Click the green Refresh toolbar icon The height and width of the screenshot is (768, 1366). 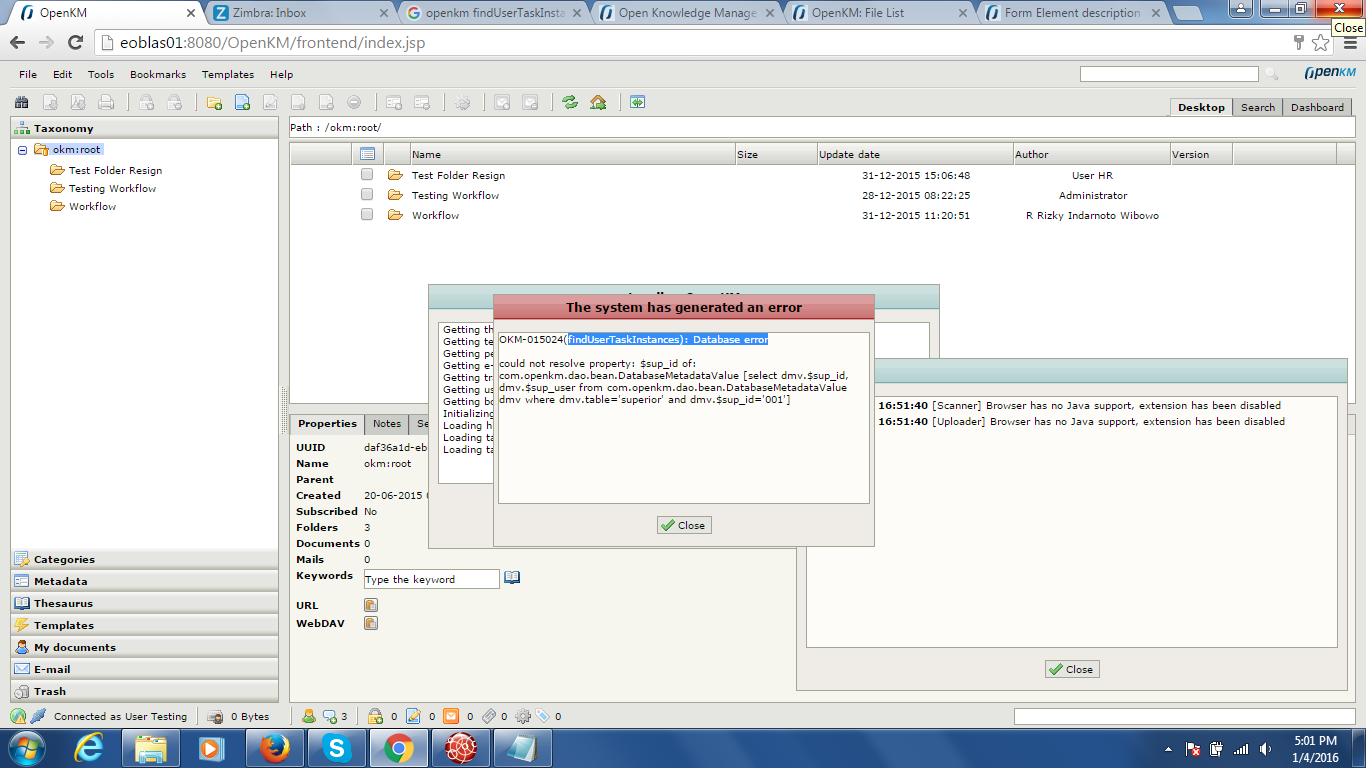point(570,102)
